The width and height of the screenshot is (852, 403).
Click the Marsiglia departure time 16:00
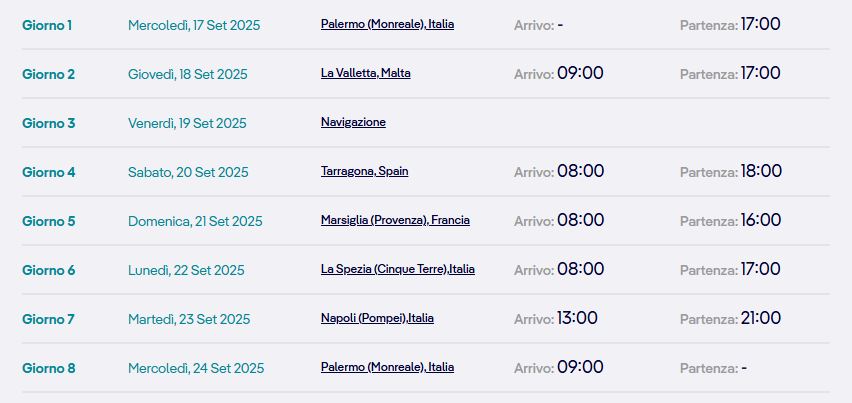click(761, 220)
